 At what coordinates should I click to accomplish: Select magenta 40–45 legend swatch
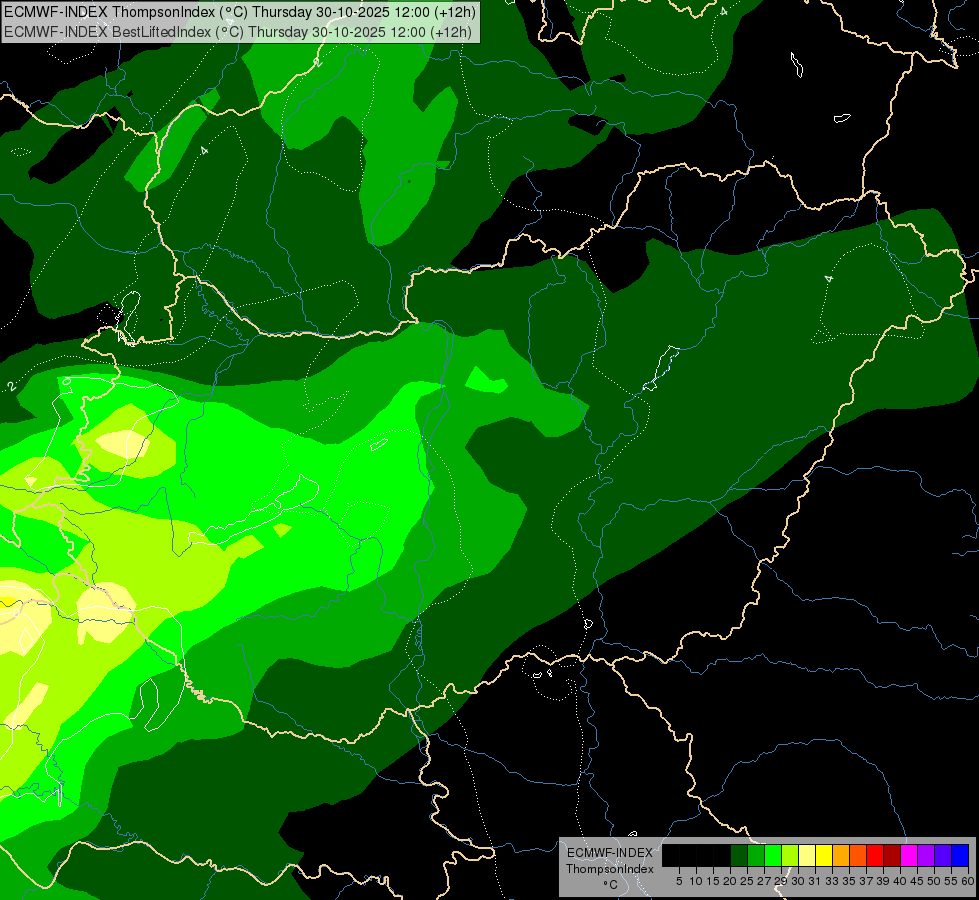[910, 855]
